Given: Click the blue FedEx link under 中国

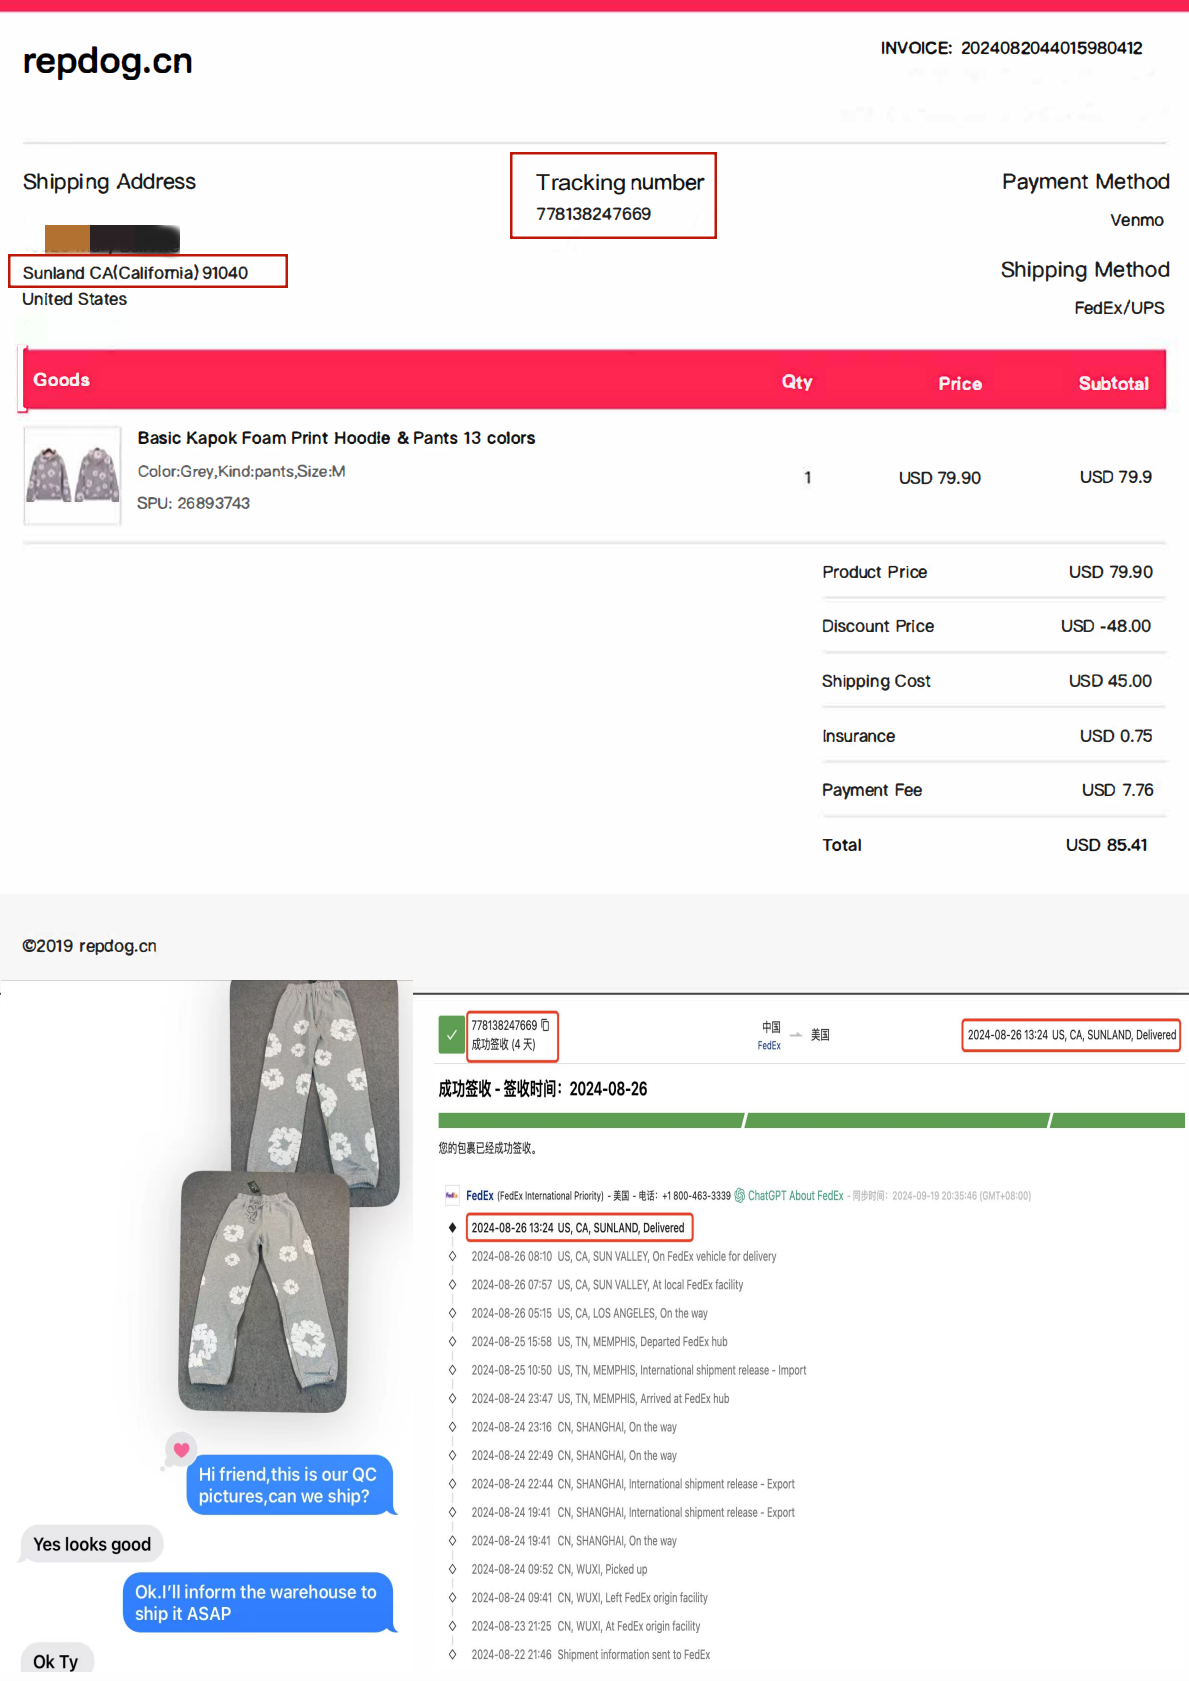Looking at the screenshot, I should [x=769, y=1046].
